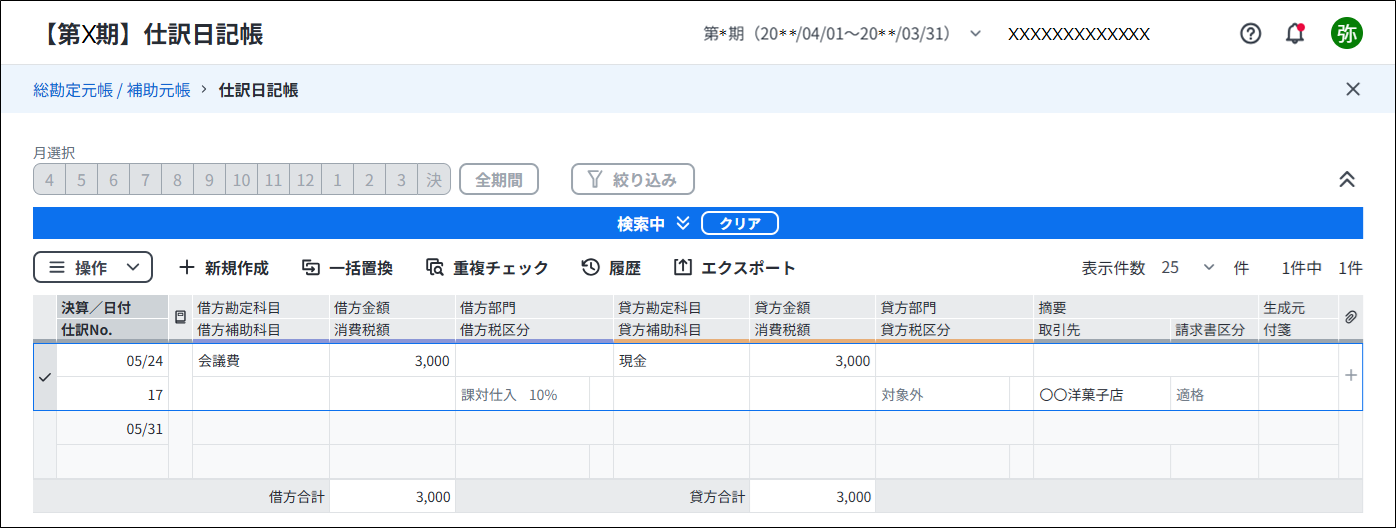Open 一括置換 bulk replace
Viewport: 1396px width, 528px height.
(348, 268)
